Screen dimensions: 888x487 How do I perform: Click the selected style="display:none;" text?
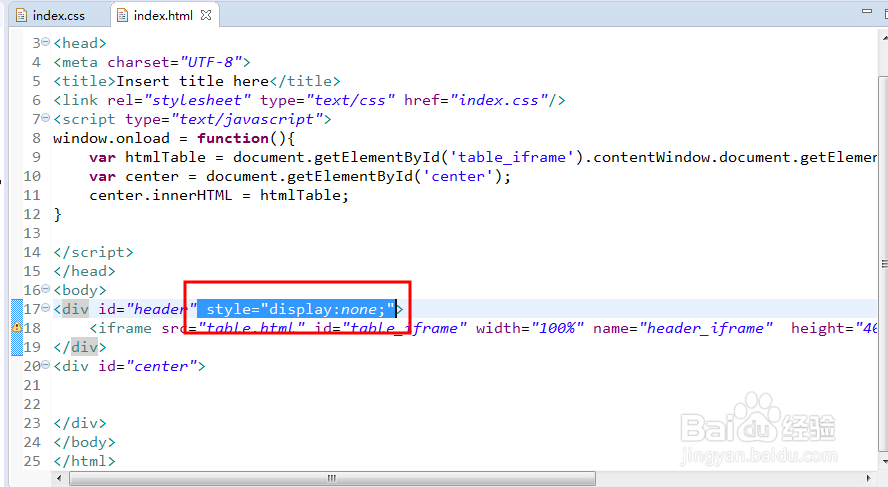296,309
